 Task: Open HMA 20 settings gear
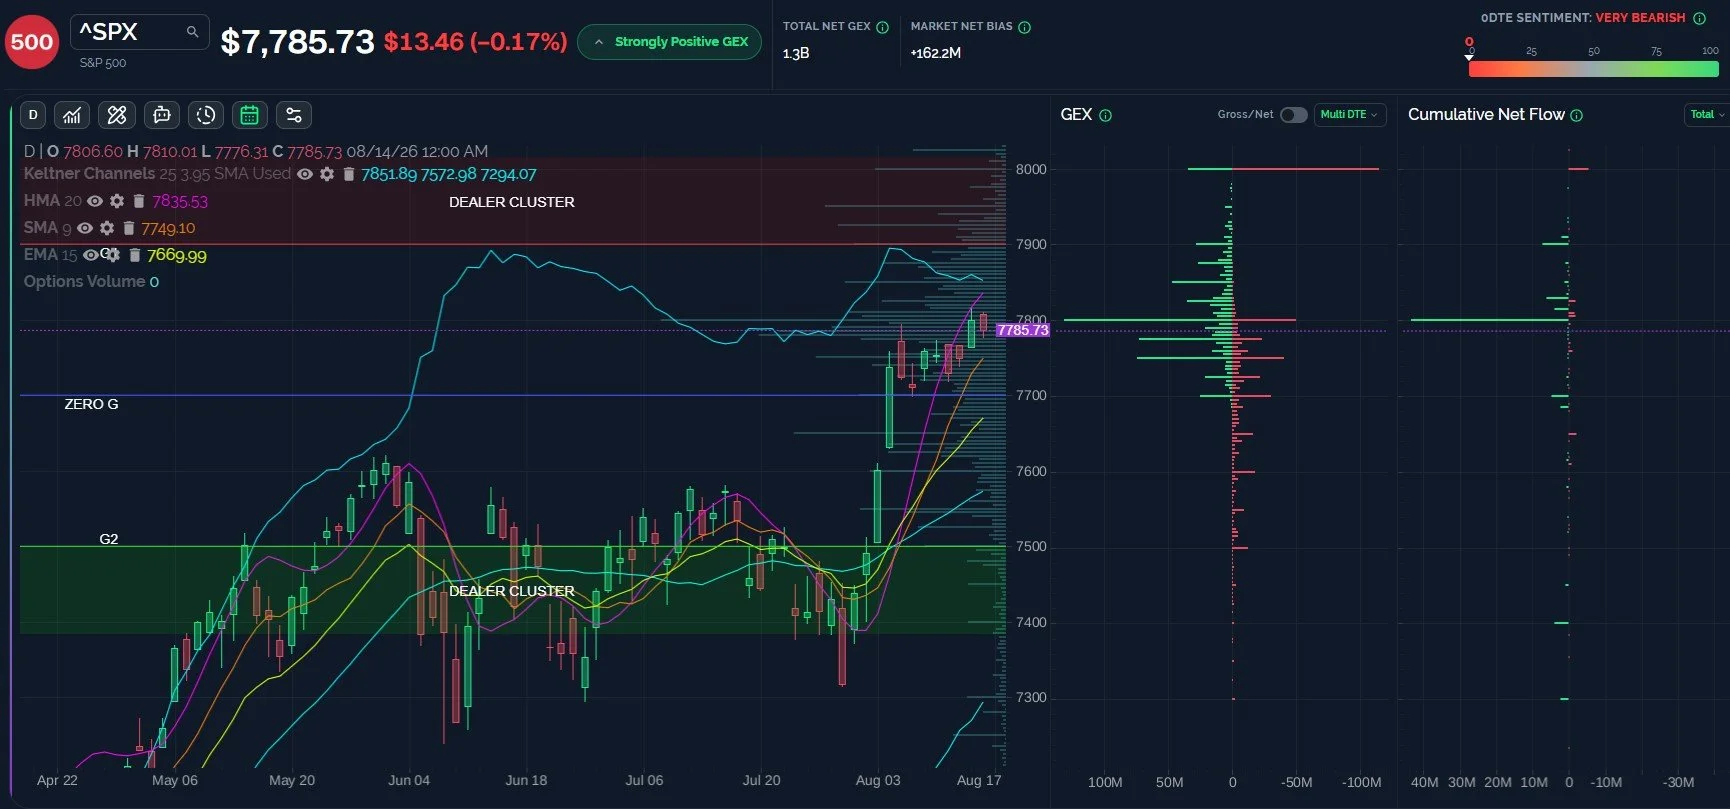point(117,201)
